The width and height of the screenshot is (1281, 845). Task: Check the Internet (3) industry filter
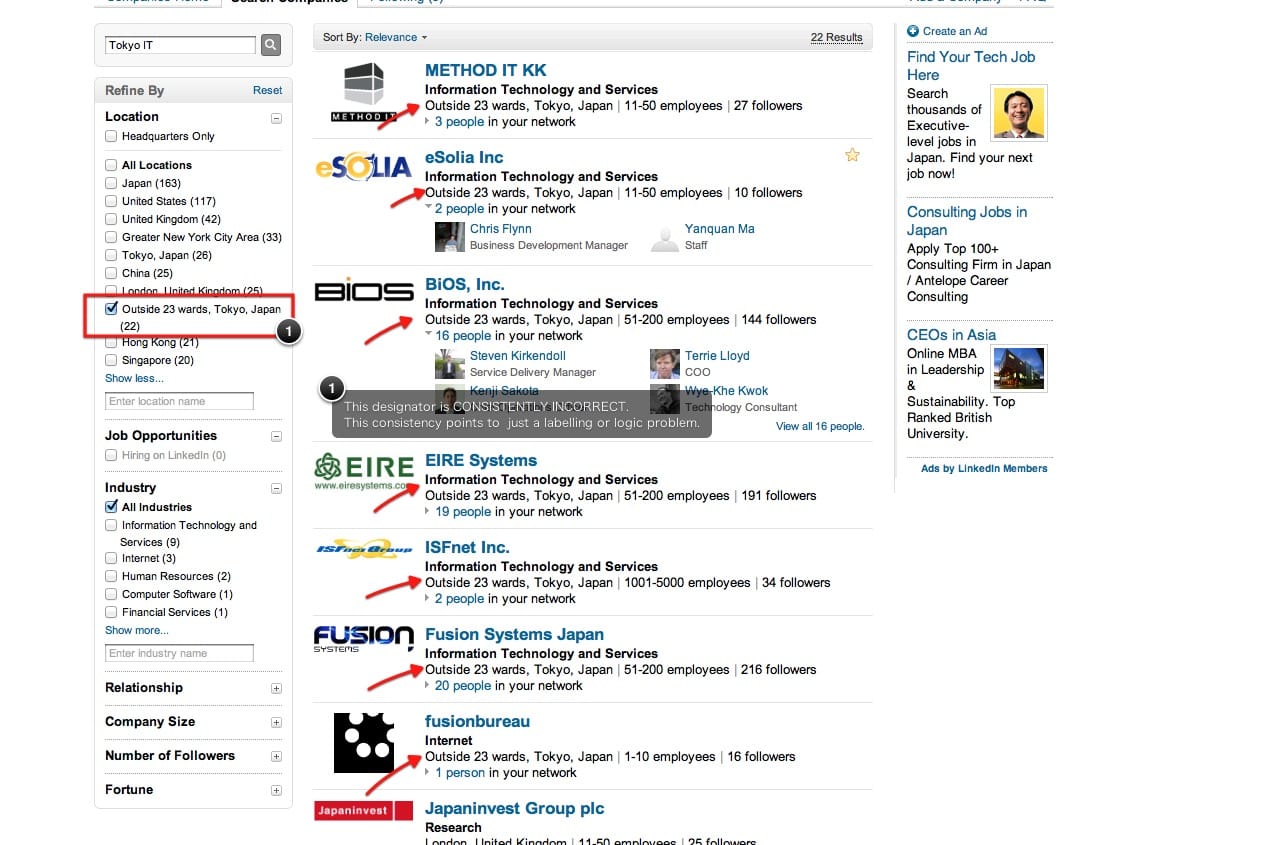111,558
